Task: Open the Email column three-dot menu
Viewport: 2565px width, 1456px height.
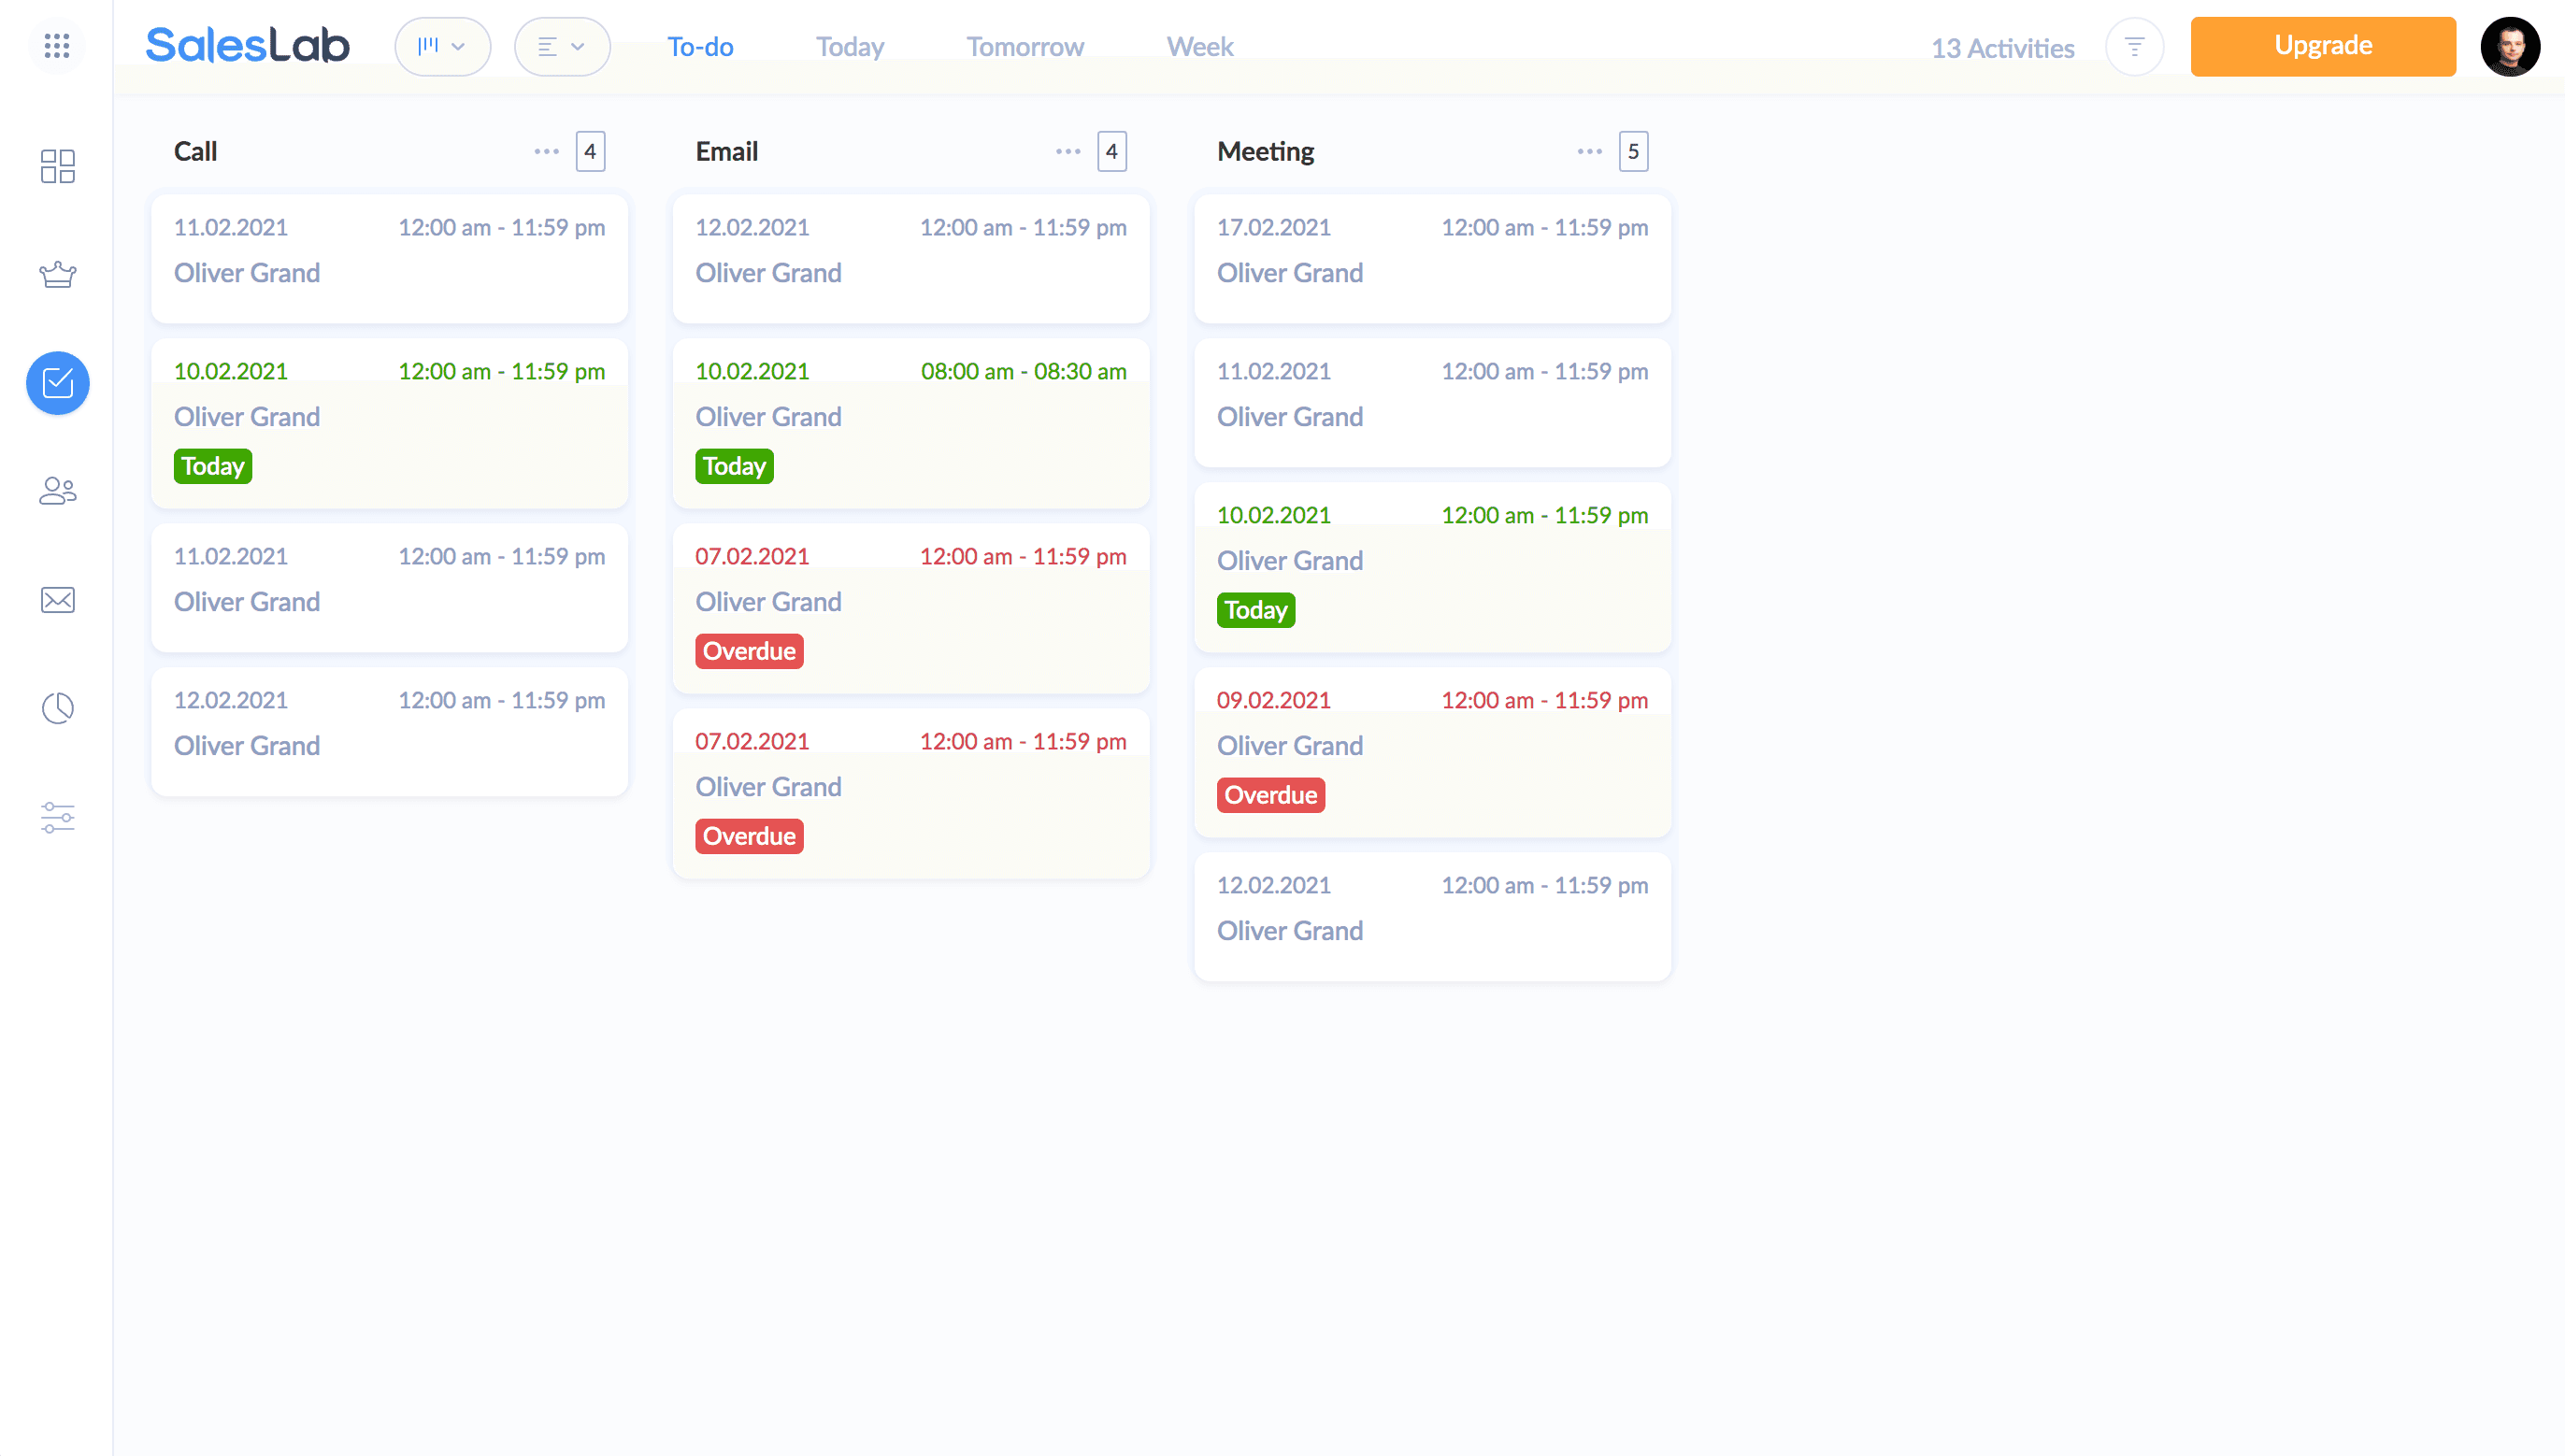Action: [x=1067, y=152]
